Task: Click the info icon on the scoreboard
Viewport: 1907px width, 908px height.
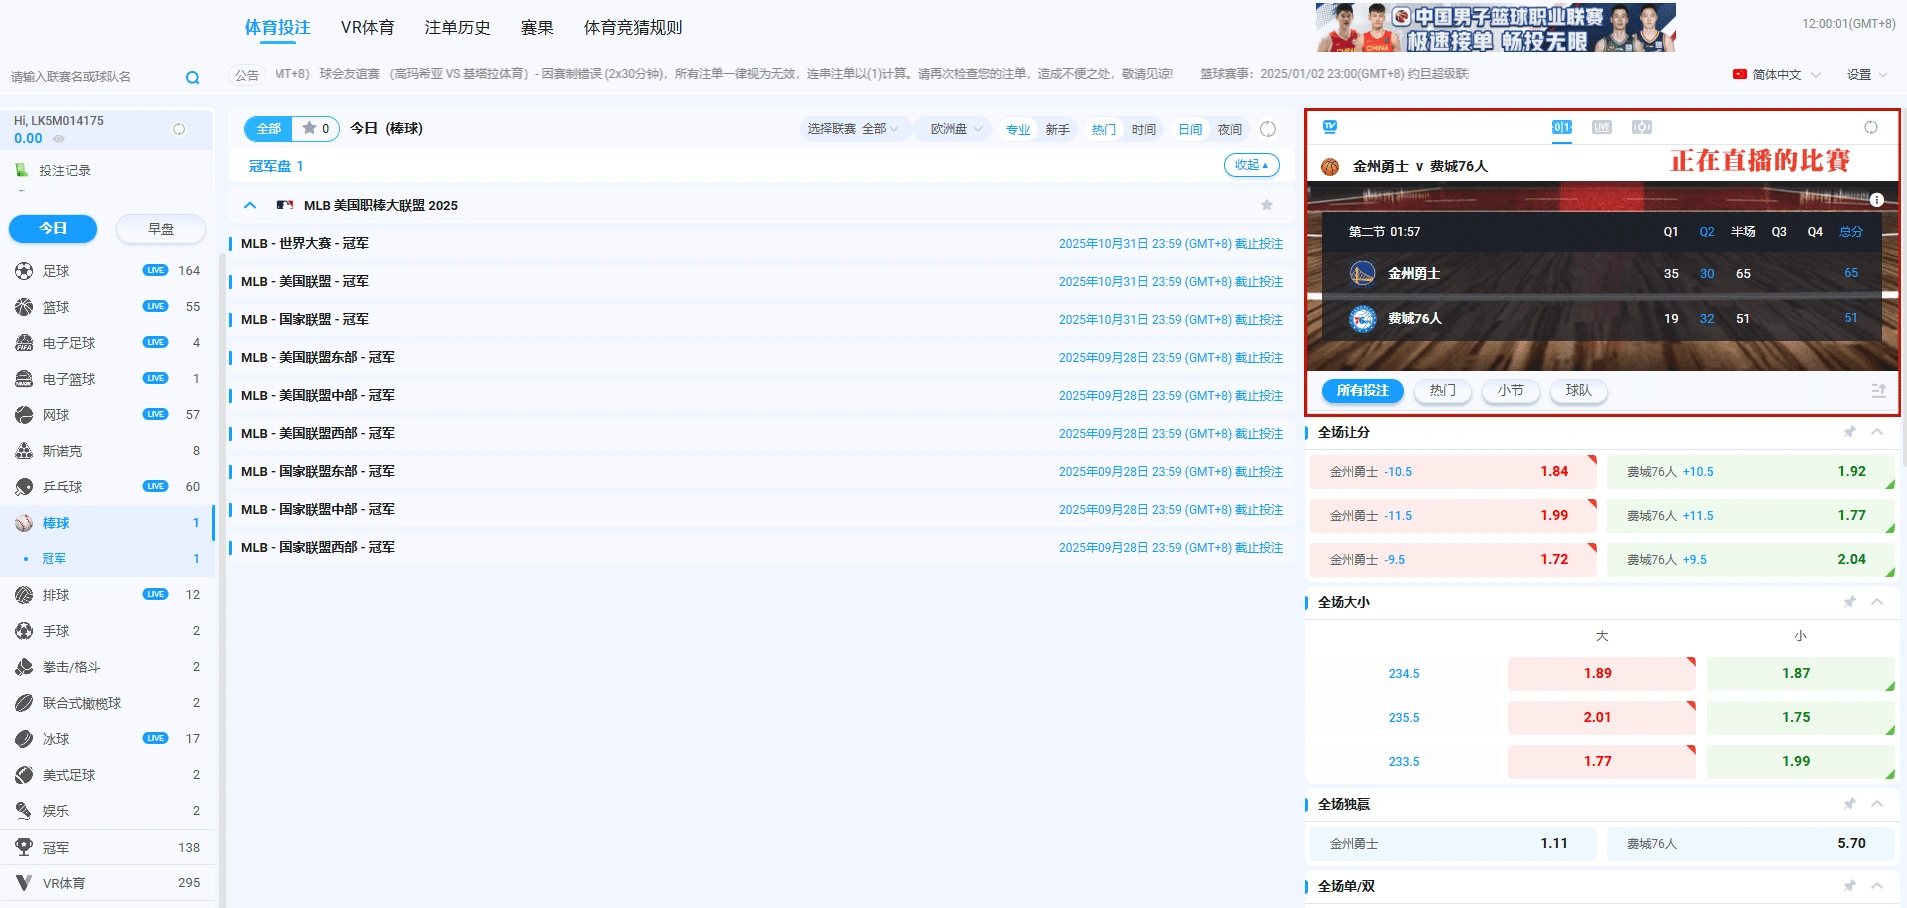Action: point(1876,200)
